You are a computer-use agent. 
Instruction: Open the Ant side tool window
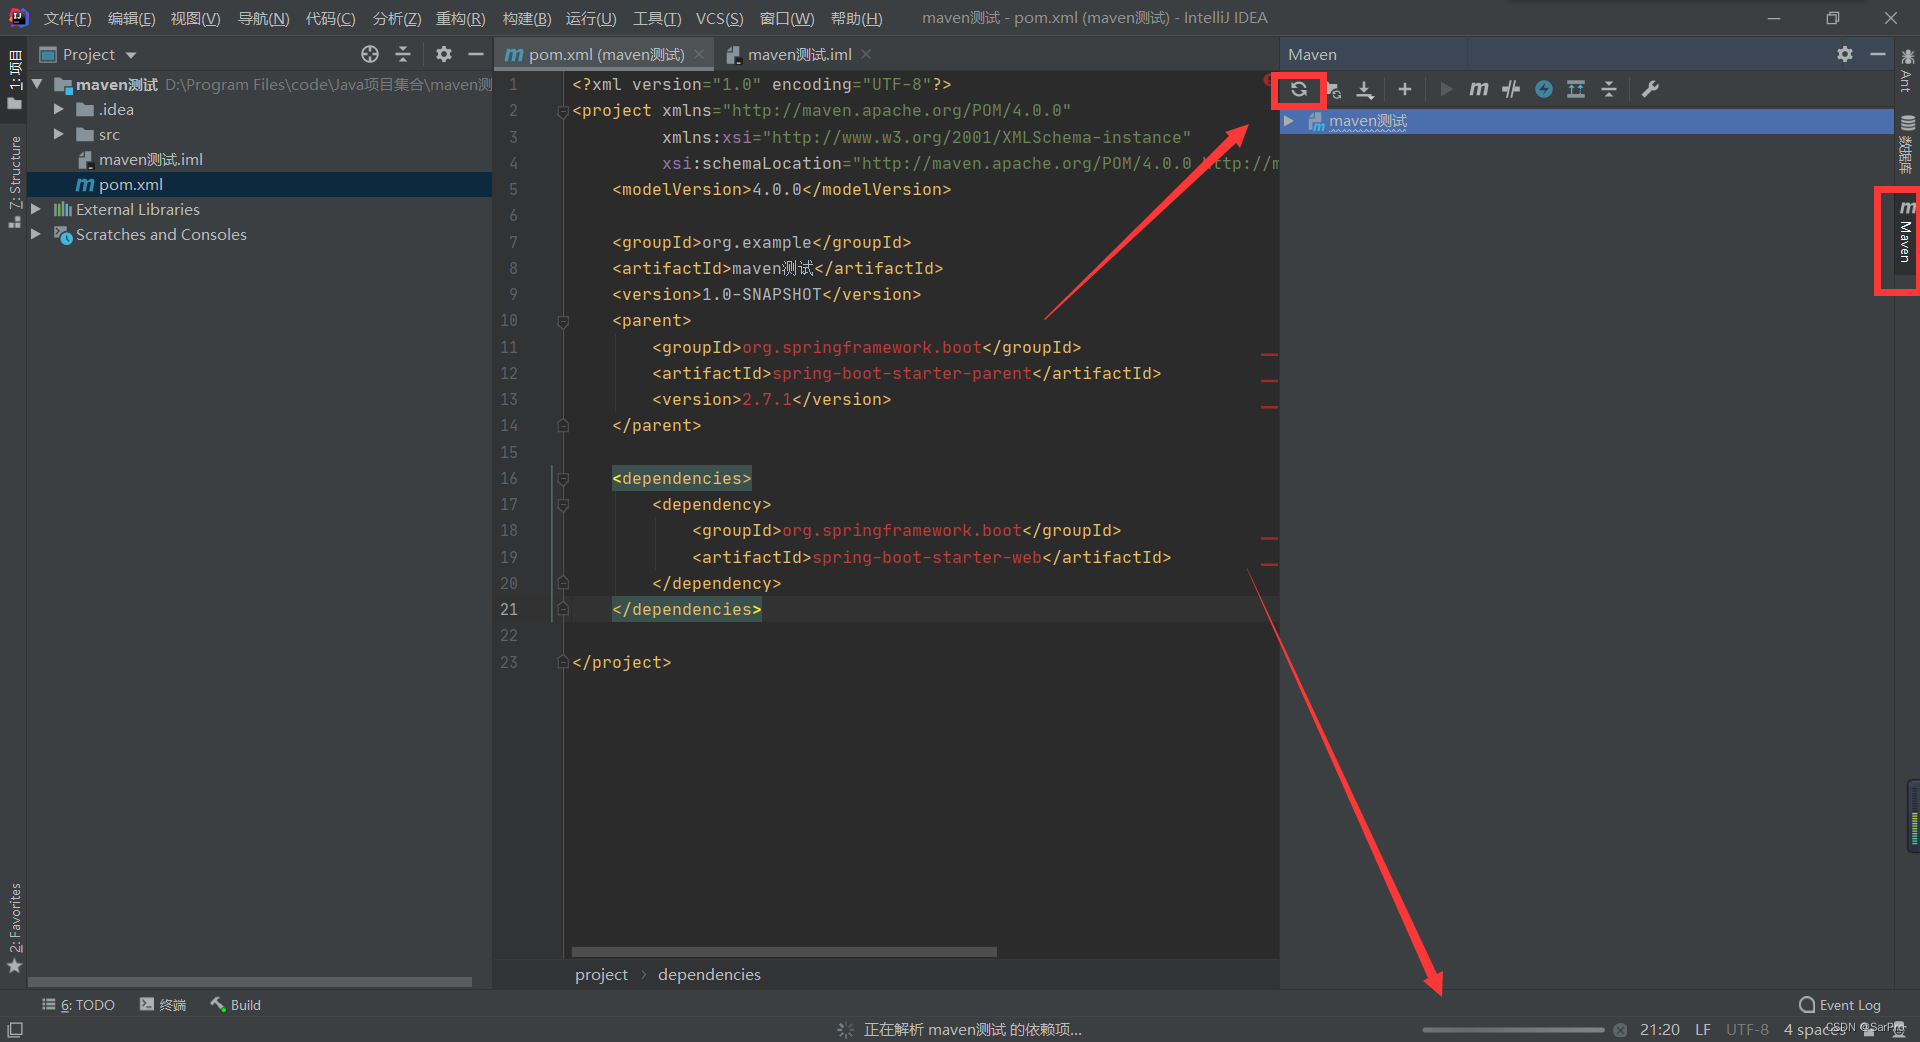point(1906,72)
